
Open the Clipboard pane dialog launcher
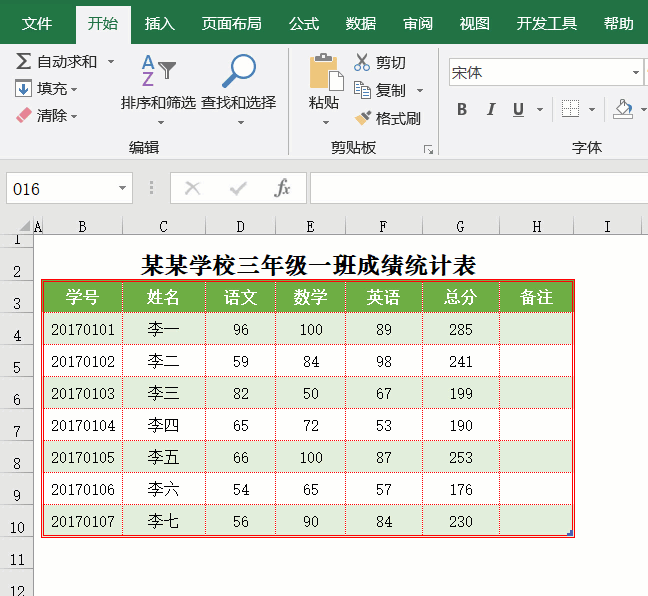click(x=428, y=150)
